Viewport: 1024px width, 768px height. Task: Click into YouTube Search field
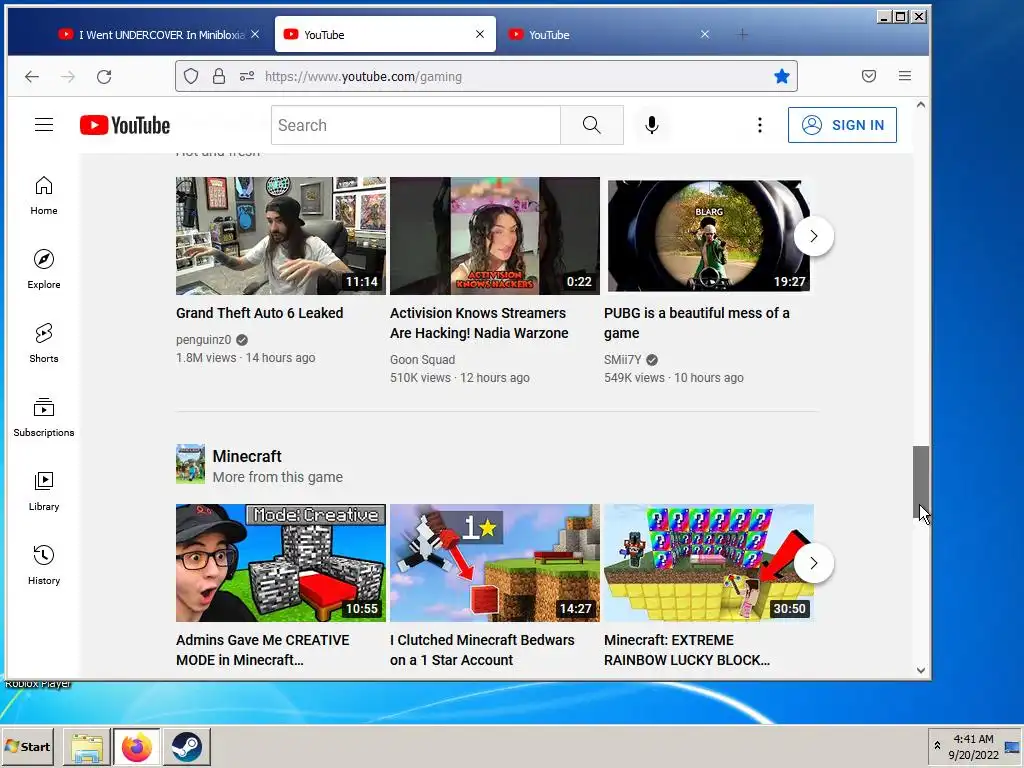point(416,125)
